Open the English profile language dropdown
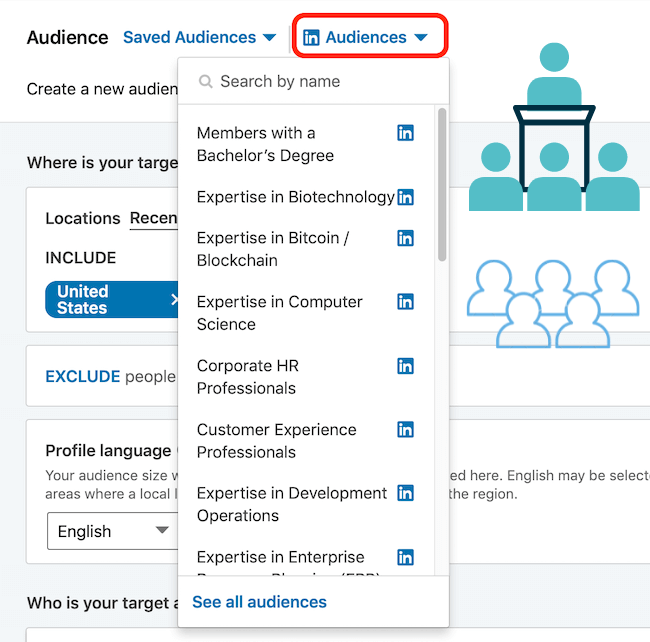 (112, 532)
